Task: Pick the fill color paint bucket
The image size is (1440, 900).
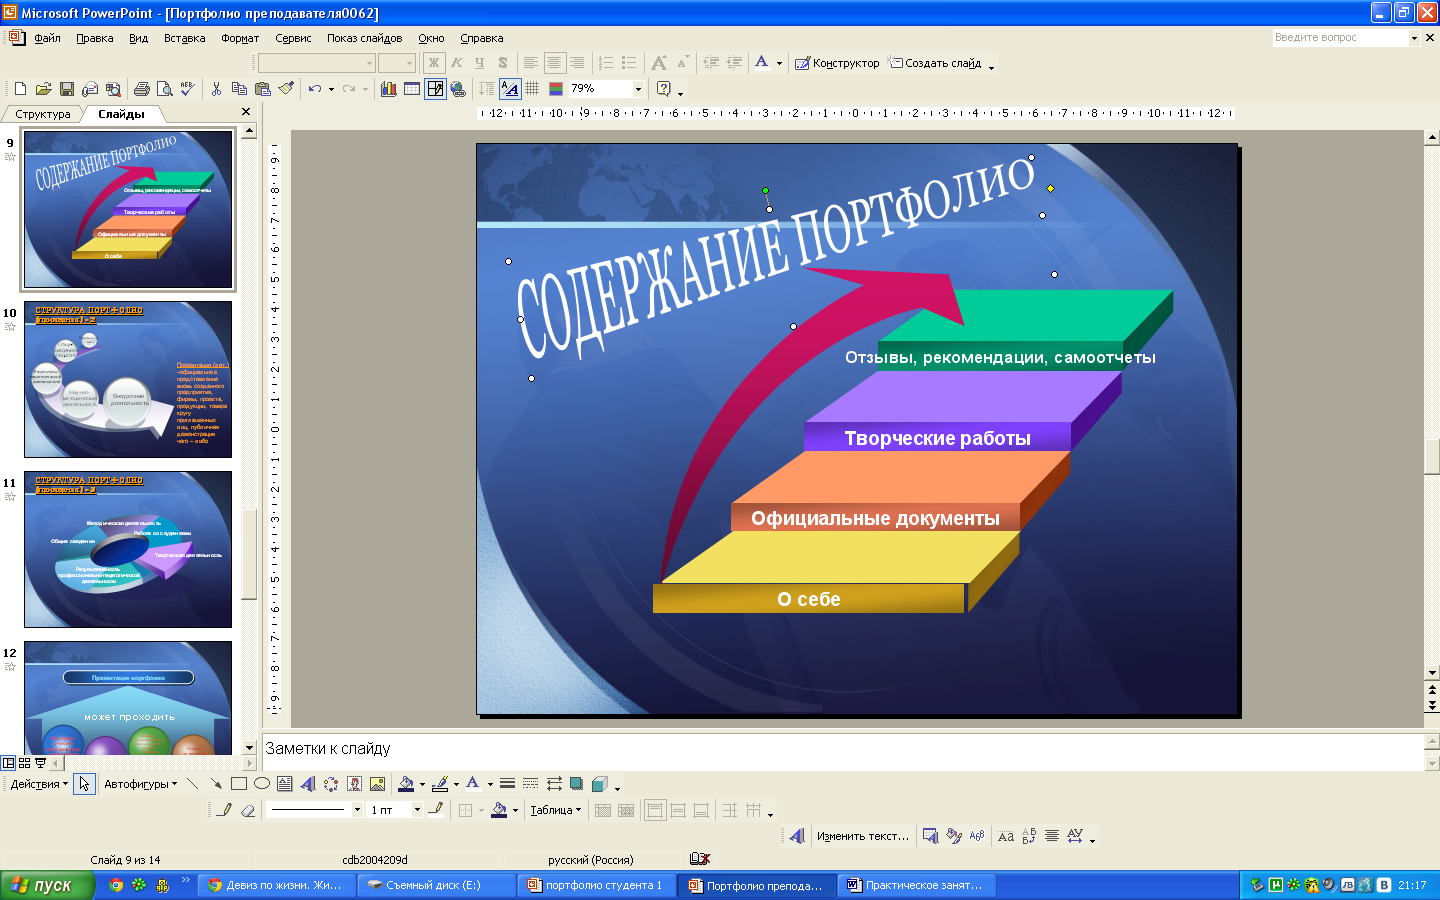Action: (405, 784)
